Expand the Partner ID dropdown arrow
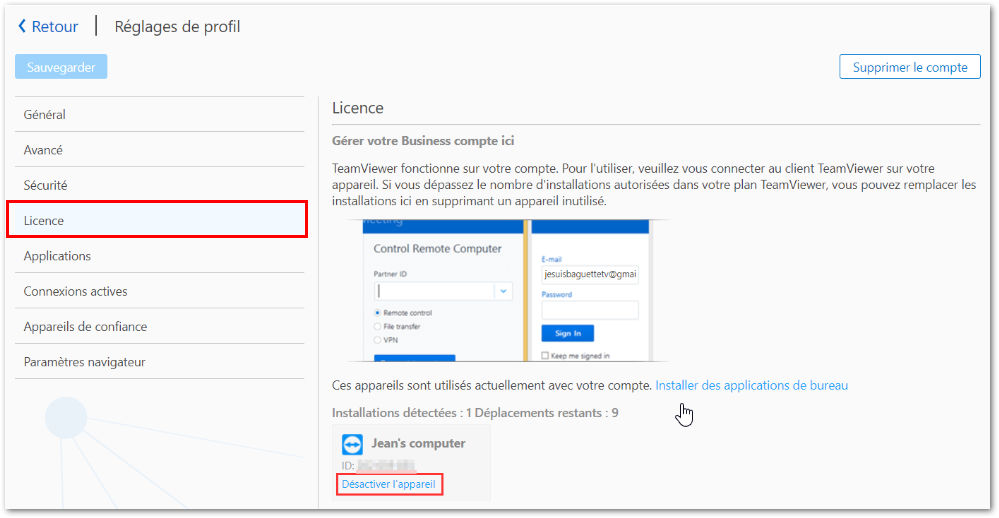Screen dimensions: 999x518 pyautogui.click(x=503, y=291)
